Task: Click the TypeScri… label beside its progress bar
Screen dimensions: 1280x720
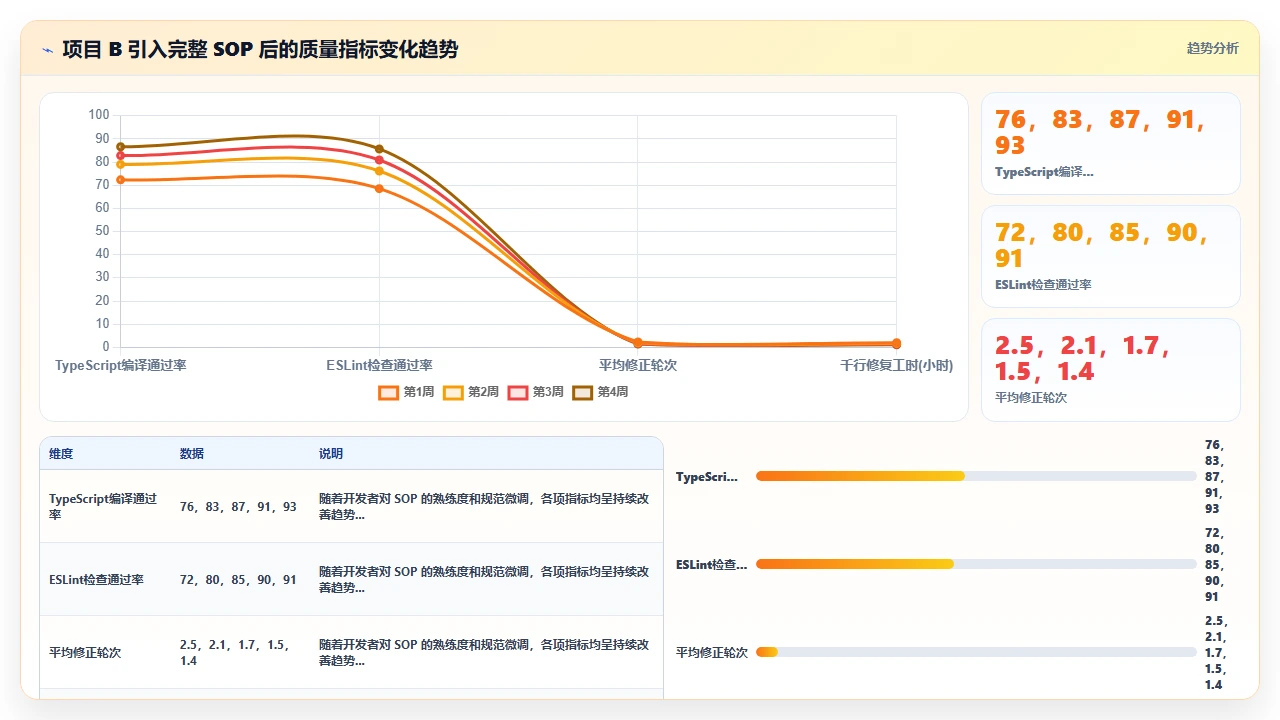Action: coord(707,477)
